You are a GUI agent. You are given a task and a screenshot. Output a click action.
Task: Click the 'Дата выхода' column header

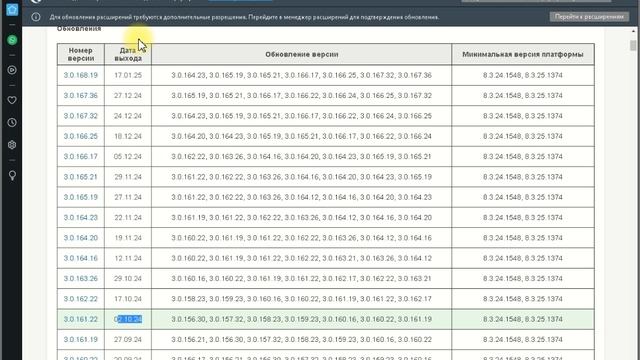(x=128, y=54)
